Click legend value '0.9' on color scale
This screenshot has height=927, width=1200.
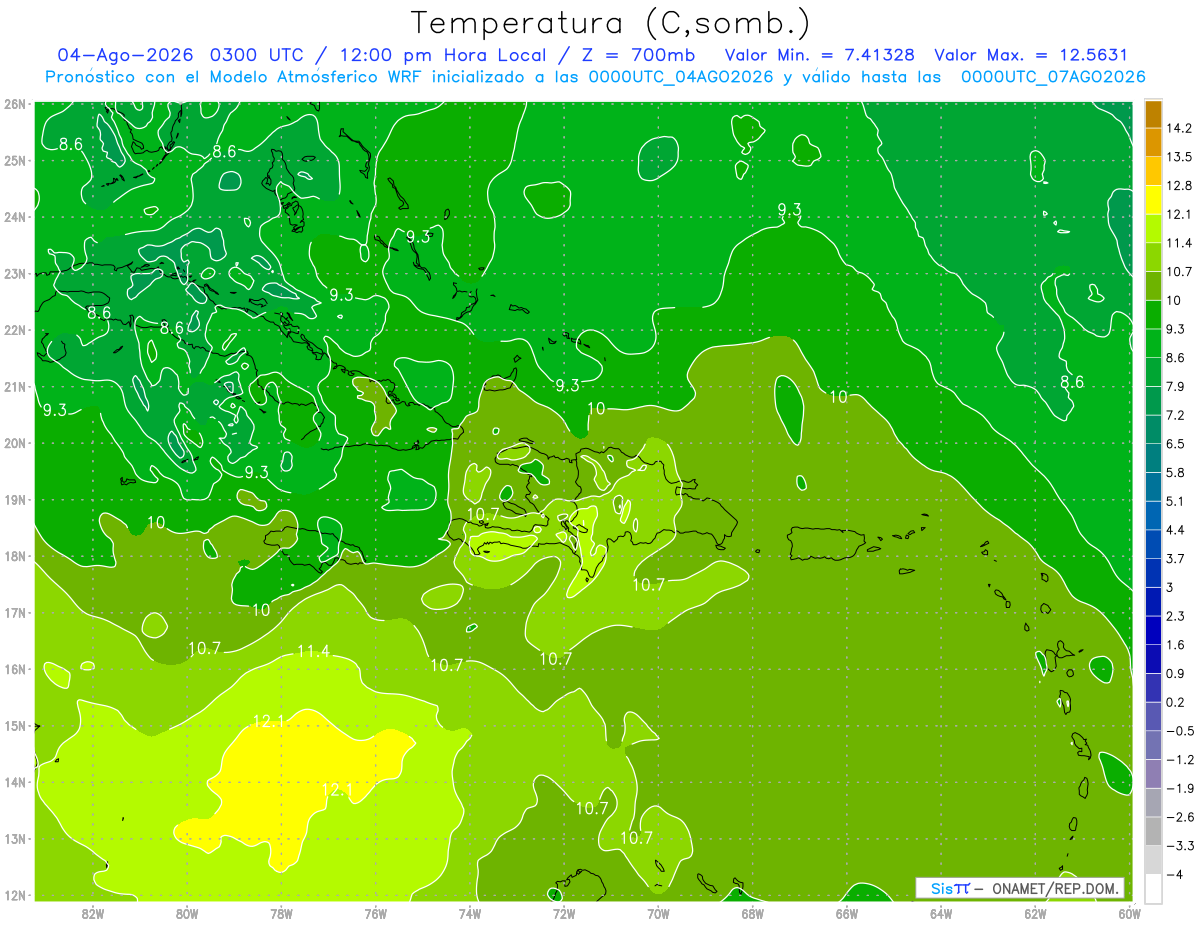coord(1176,673)
